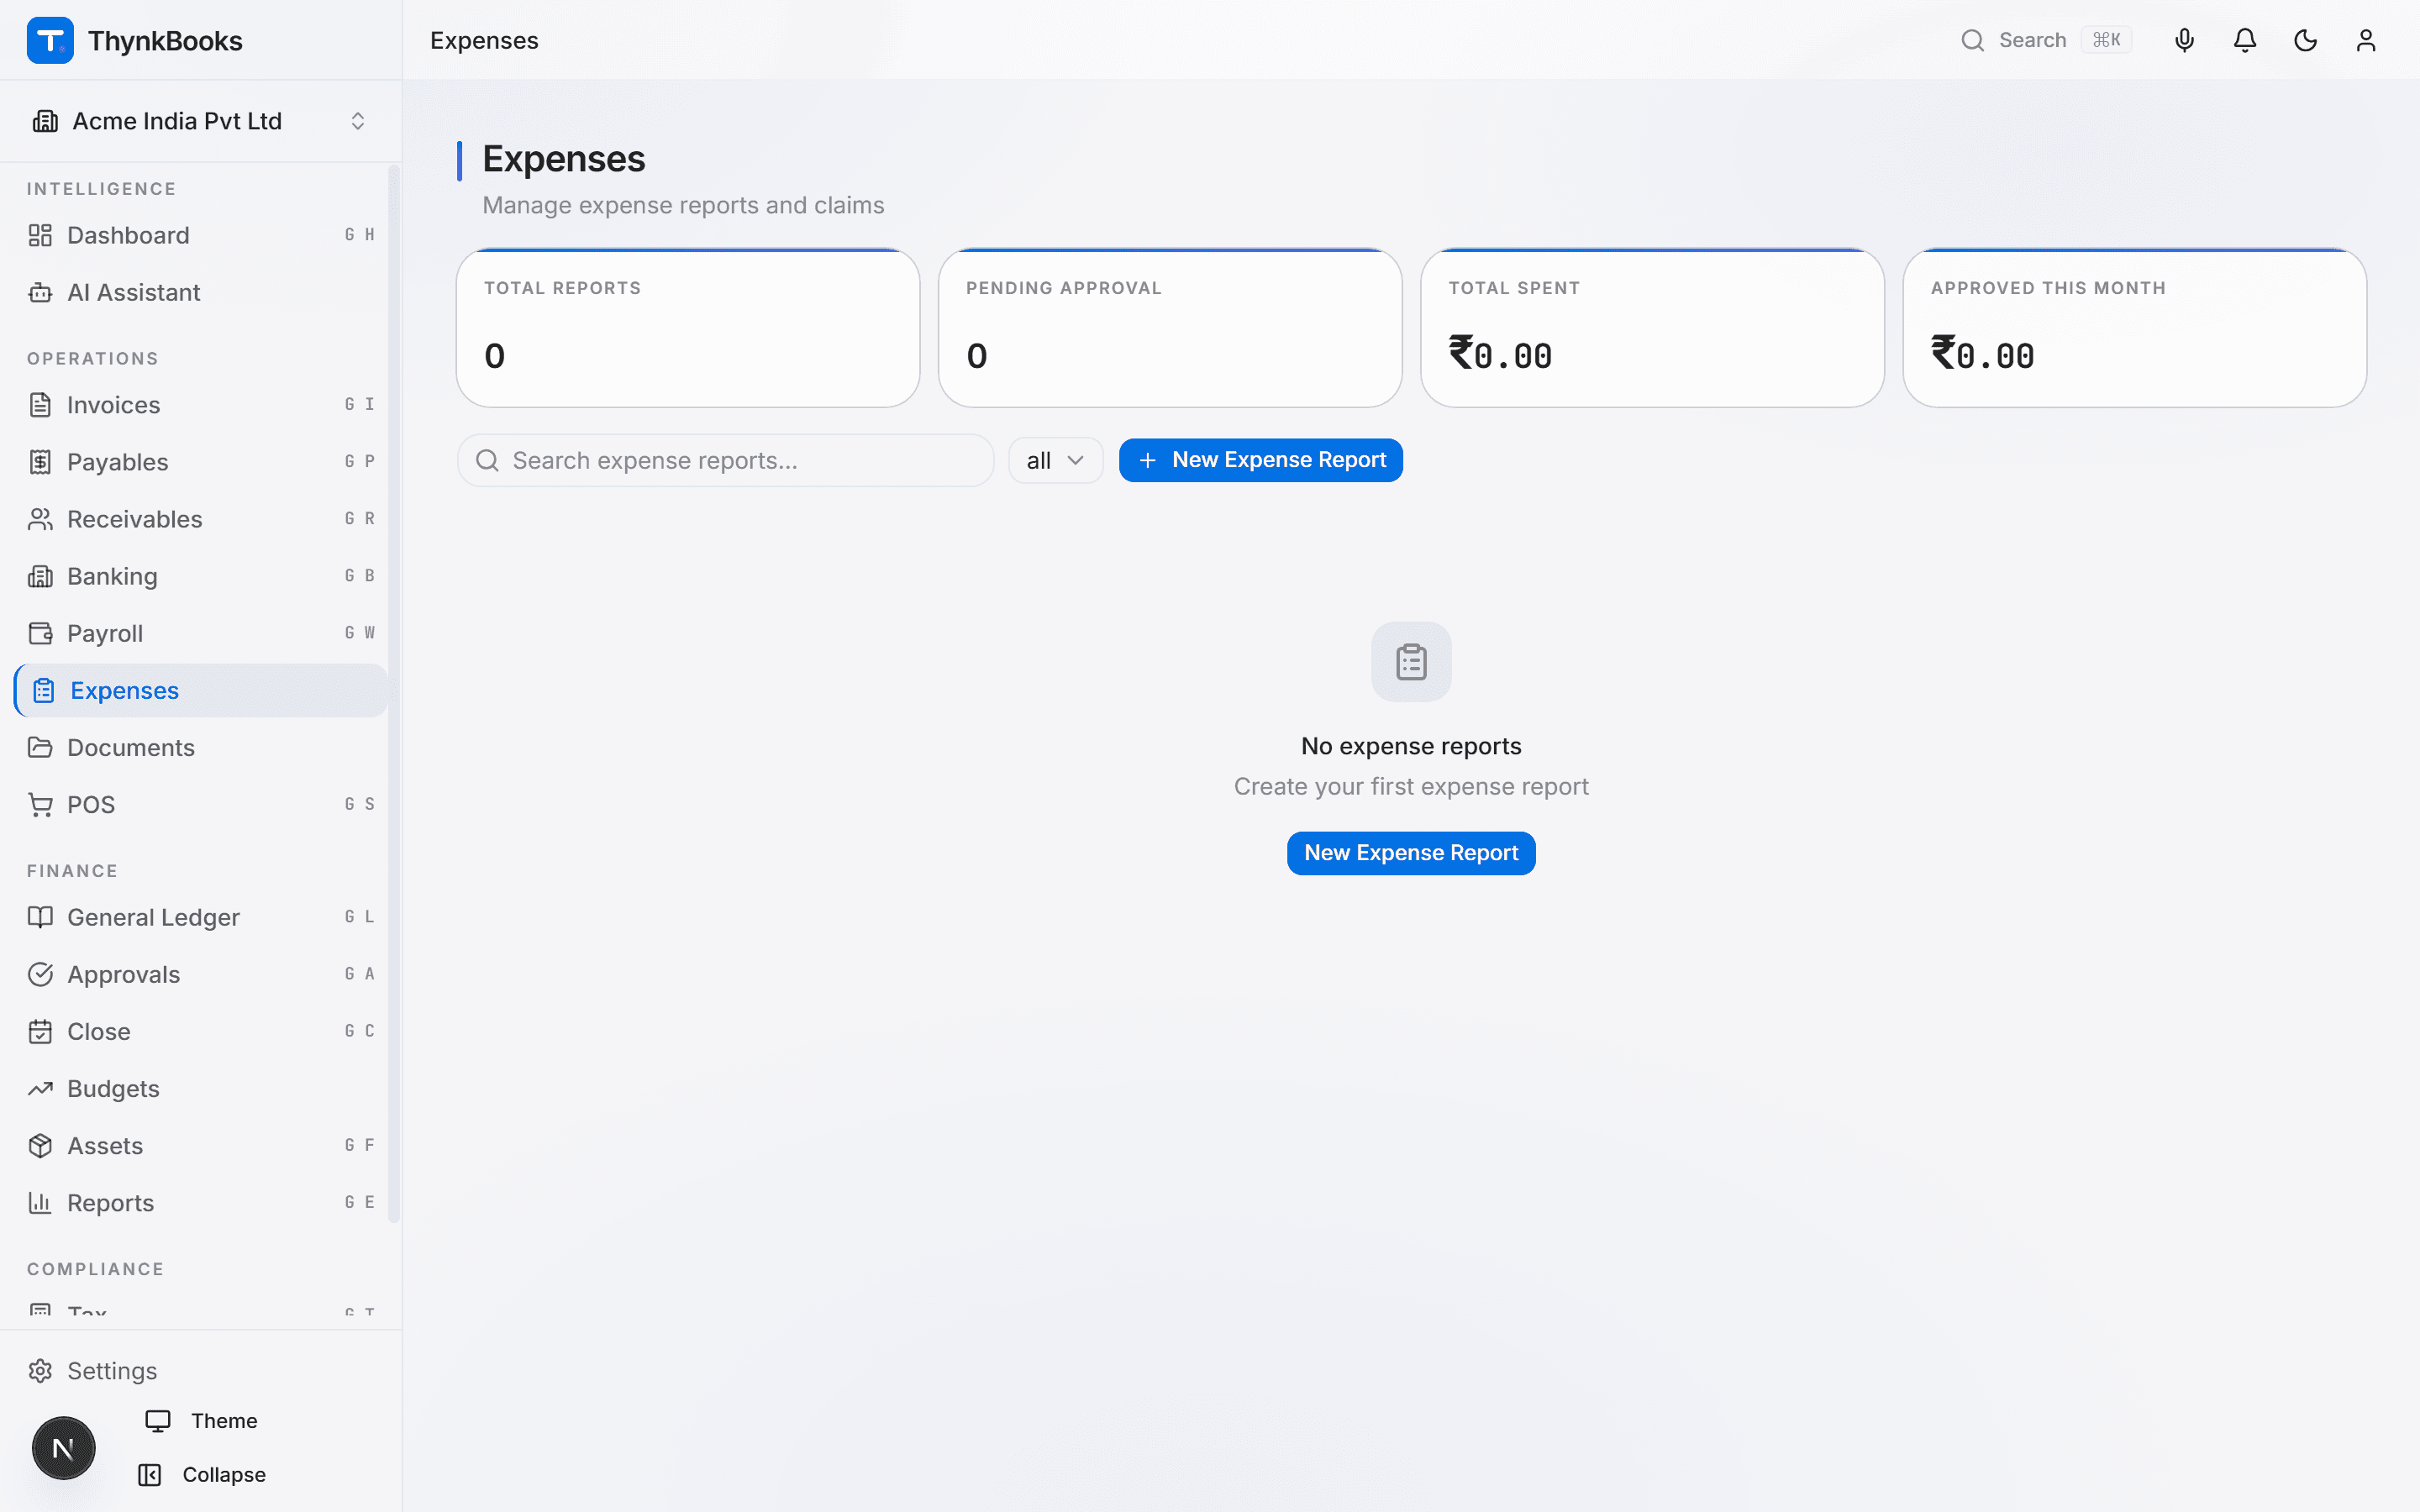The width and height of the screenshot is (2420, 1512).
Task: Go to AI Assistant menu label
Action: click(x=134, y=292)
